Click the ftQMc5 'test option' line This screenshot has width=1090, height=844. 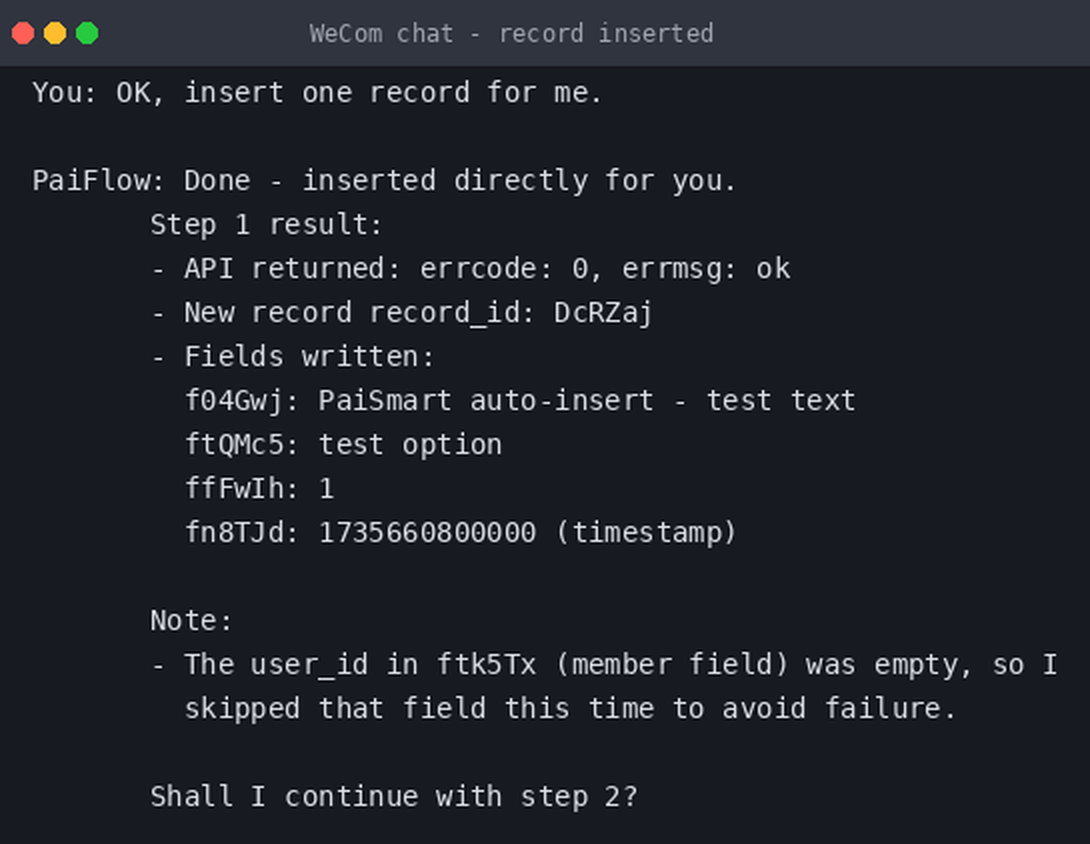click(x=343, y=445)
